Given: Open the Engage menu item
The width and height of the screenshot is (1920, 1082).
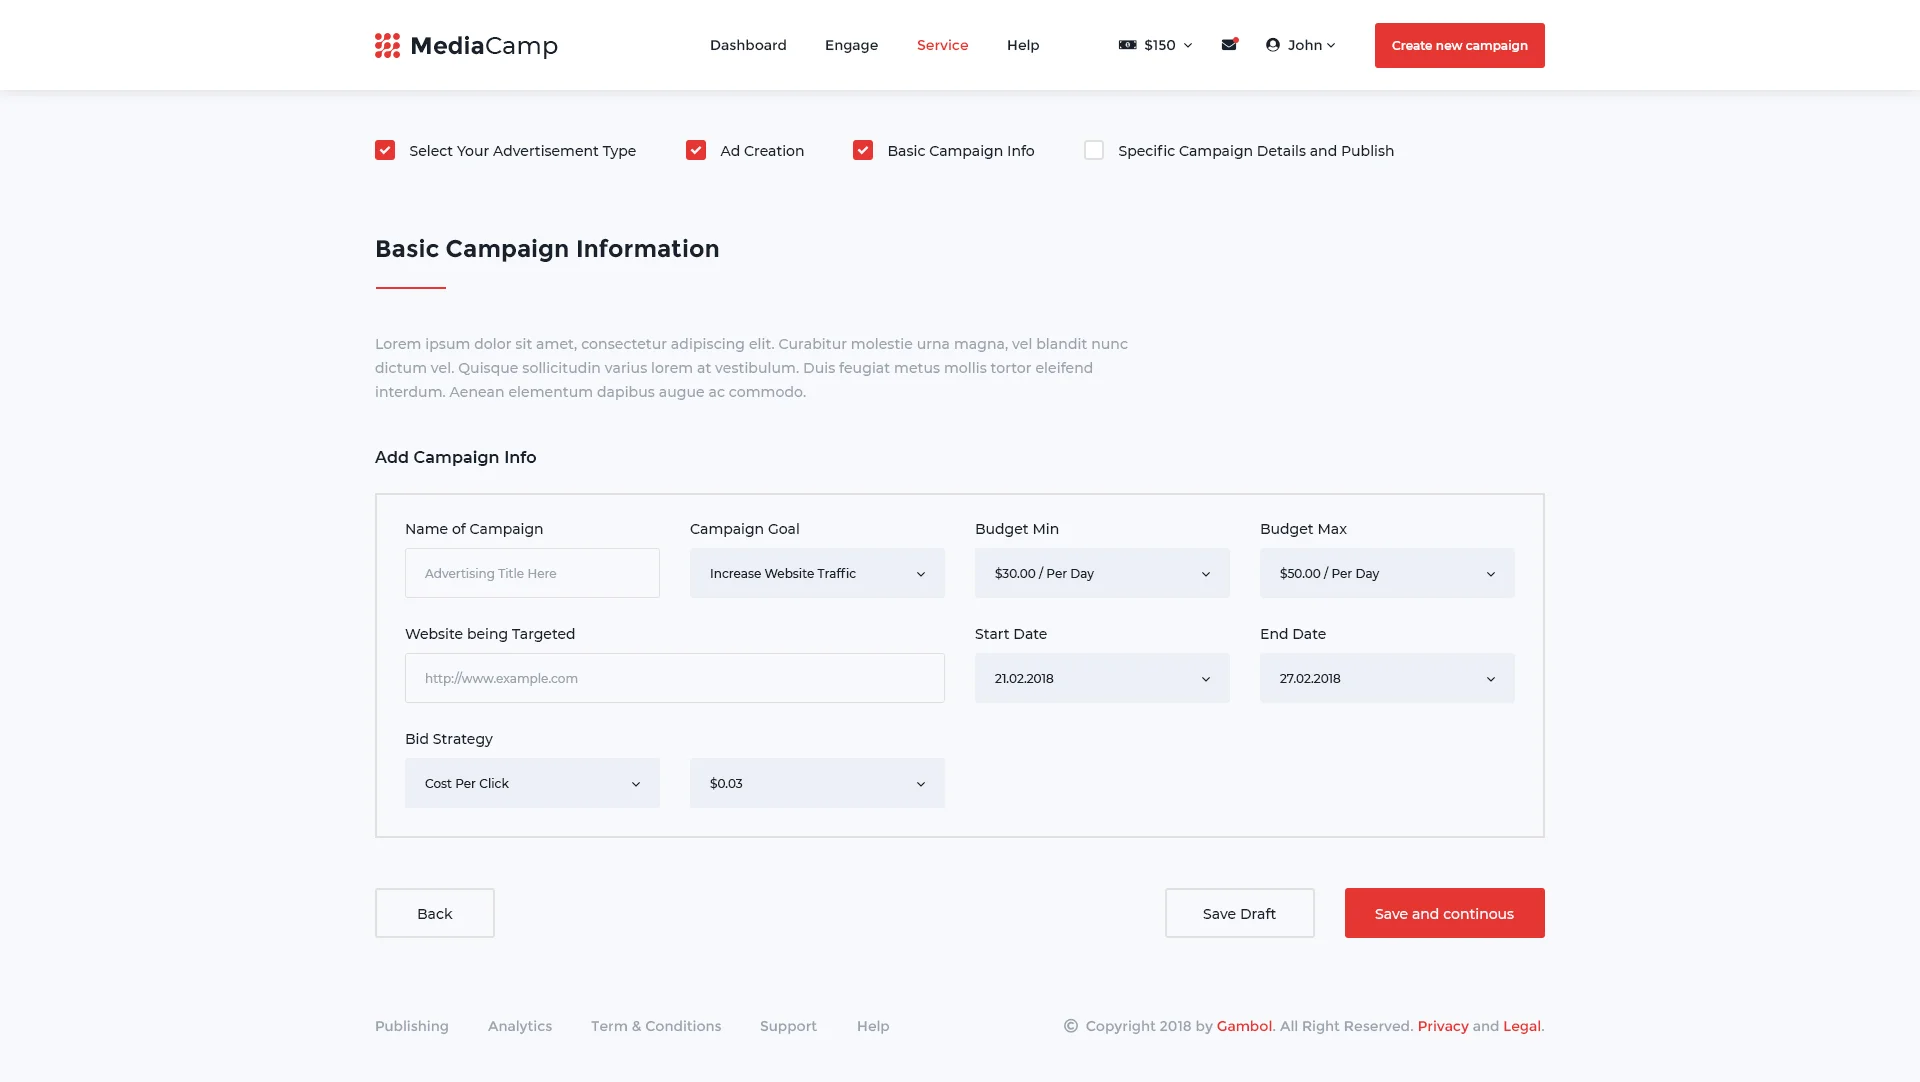Looking at the screenshot, I should (851, 45).
